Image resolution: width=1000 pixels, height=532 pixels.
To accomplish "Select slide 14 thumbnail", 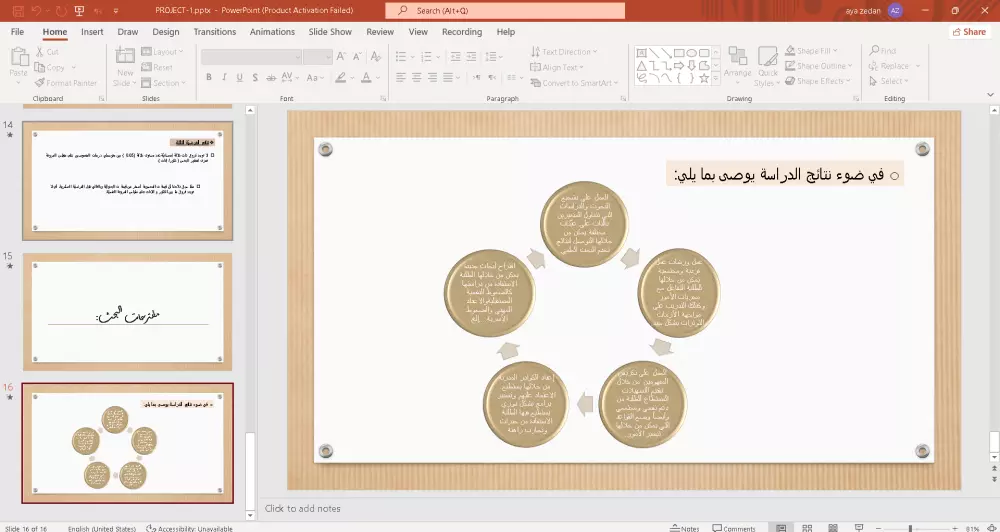I will pos(128,181).
